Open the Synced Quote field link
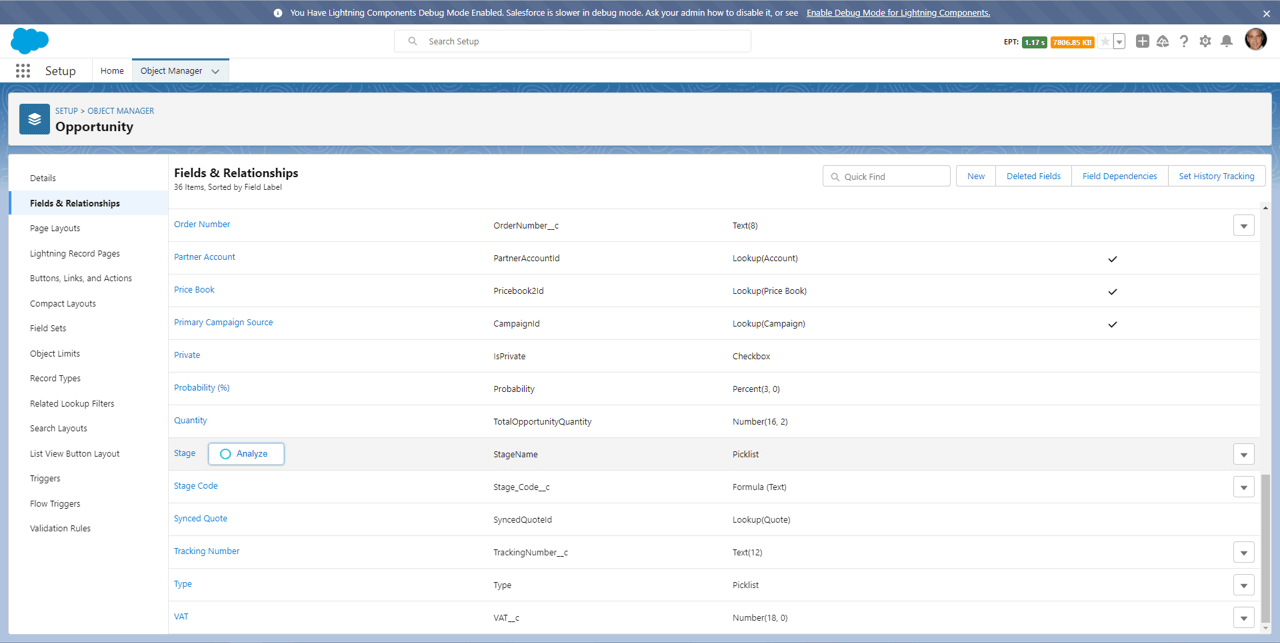Viewport: 1280px width, 643px height. [x=201, y=518]
